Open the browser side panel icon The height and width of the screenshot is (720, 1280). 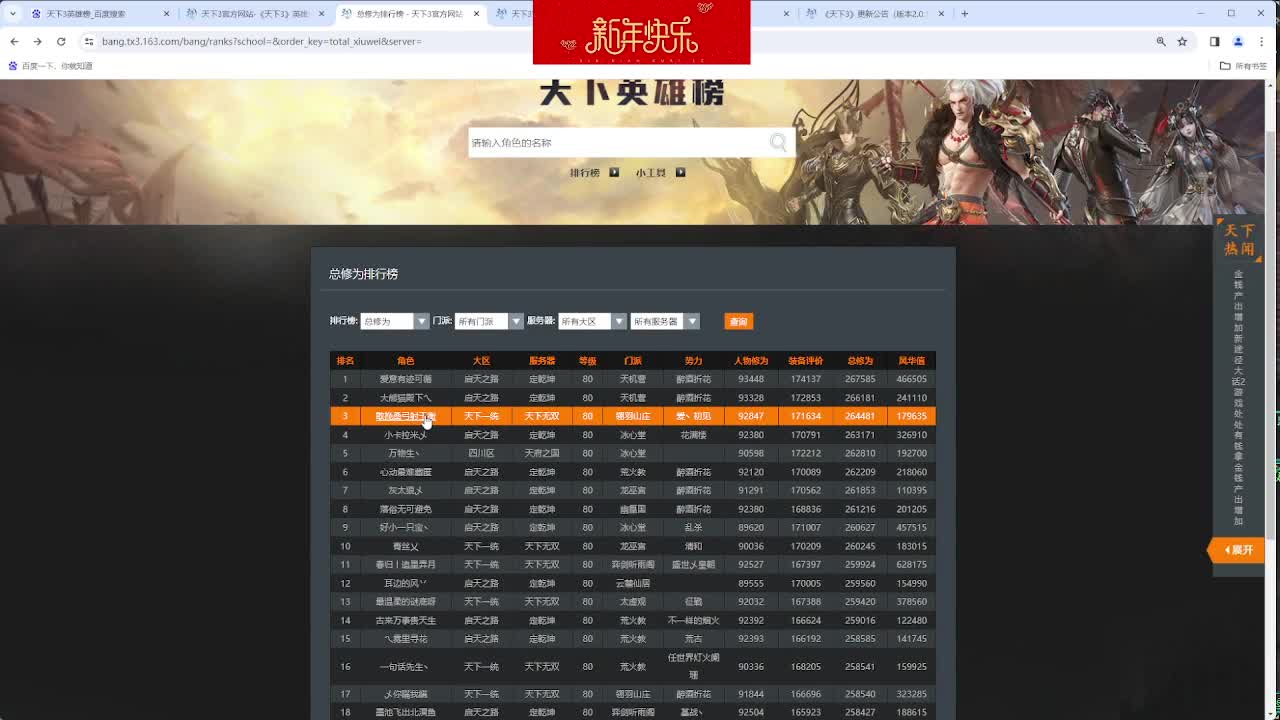tap(1214, 41)
